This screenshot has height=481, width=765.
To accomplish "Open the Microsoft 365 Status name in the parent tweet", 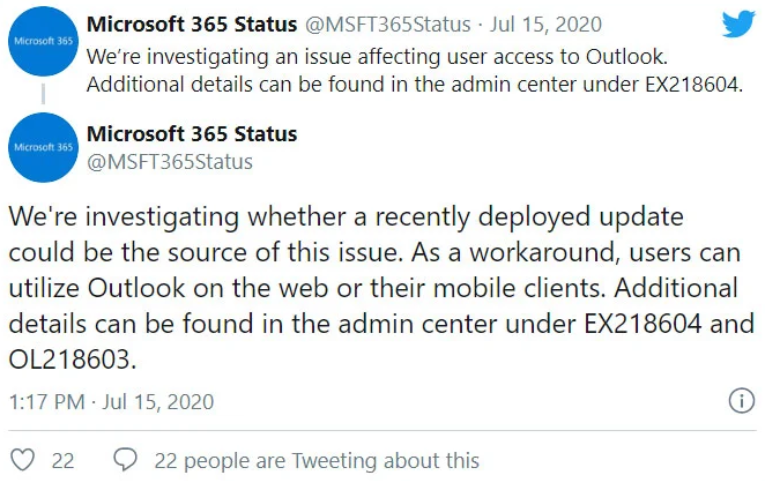I will coord(192,24).
